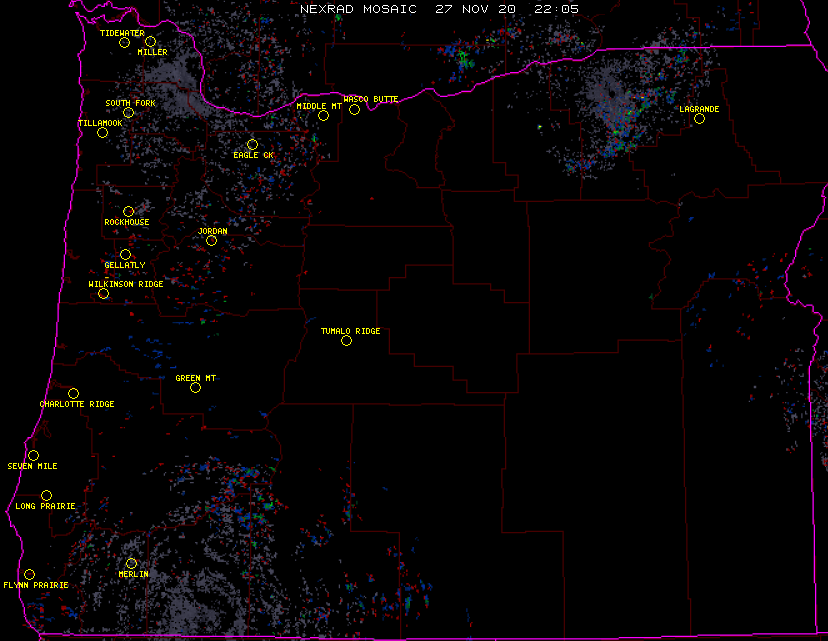The height and width of the screenshot is (641, 828).
Task: Click the Gellatly station circle
Action: (125, 255)
